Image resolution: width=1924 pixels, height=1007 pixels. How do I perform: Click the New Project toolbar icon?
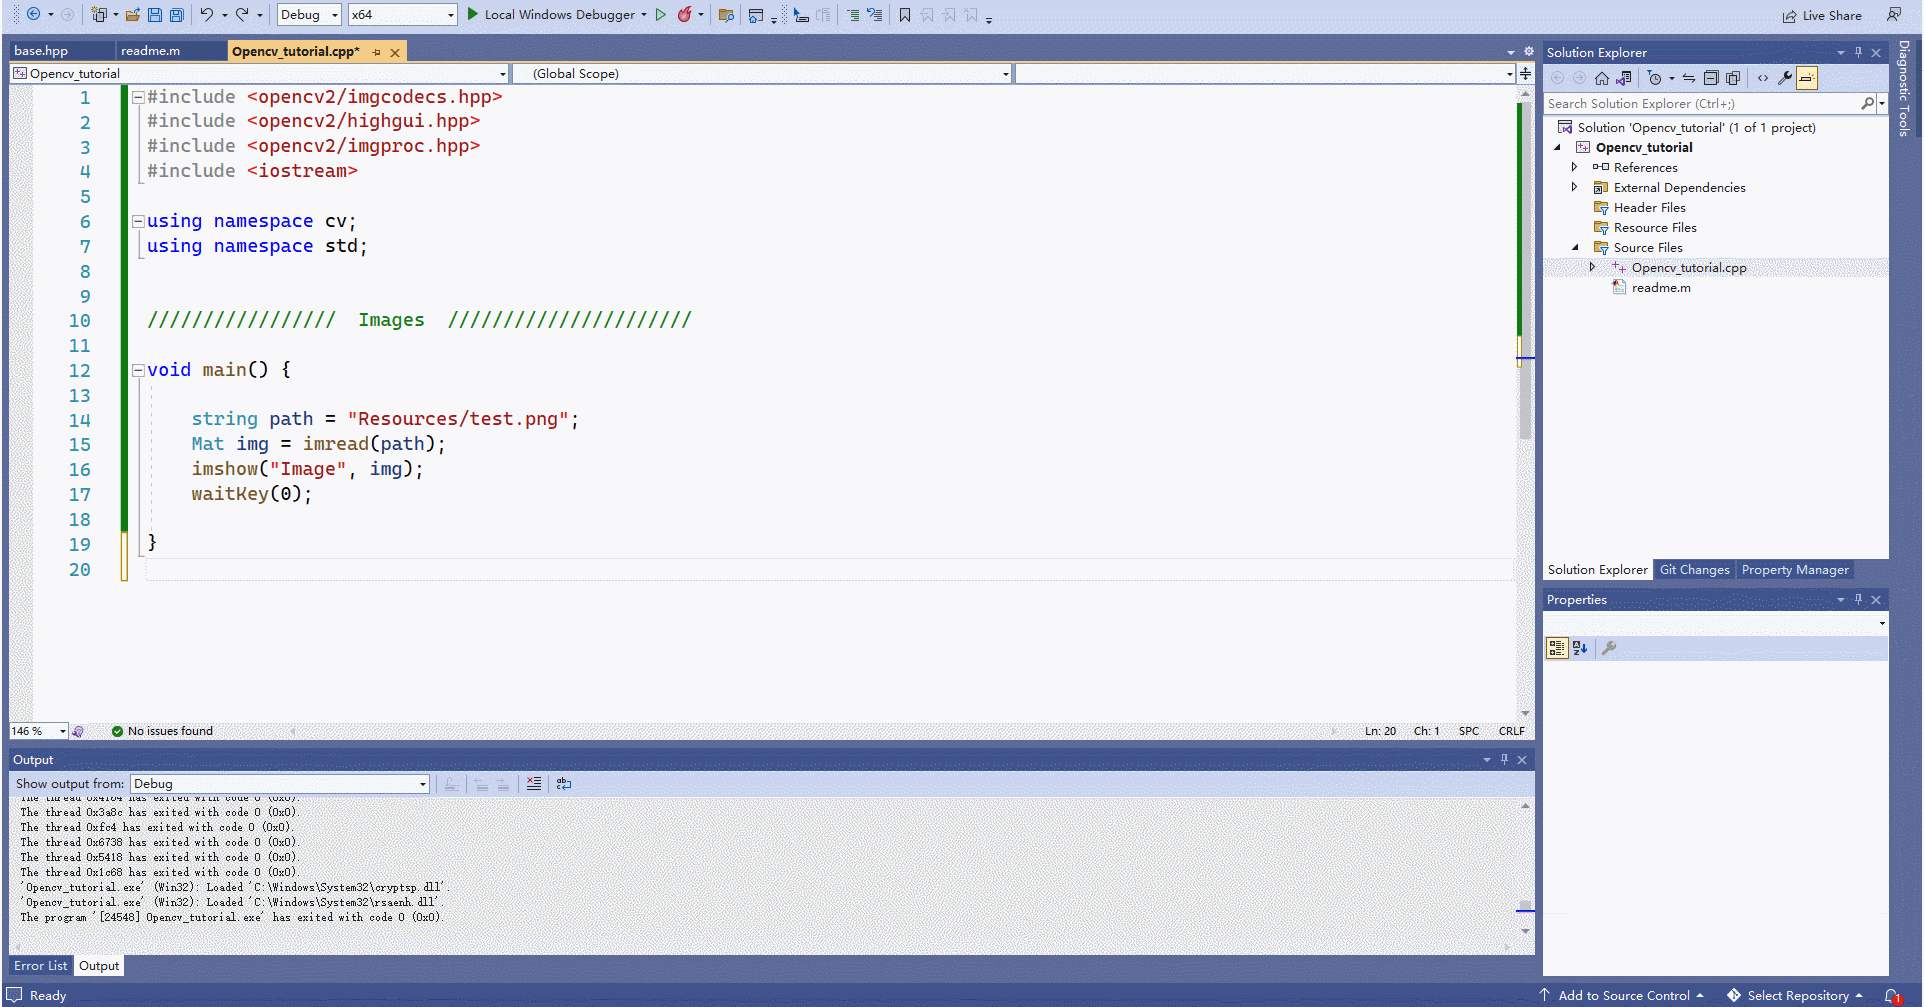(99, 14)
